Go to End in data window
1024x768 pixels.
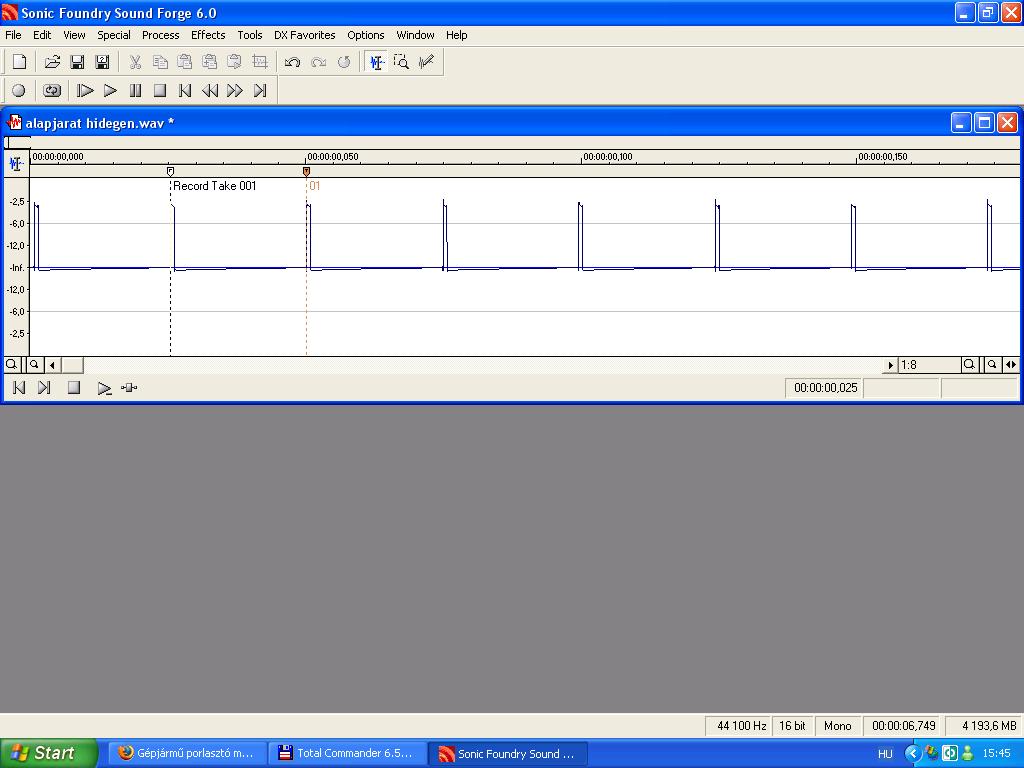pyautogui.click(x=44, y=388)
